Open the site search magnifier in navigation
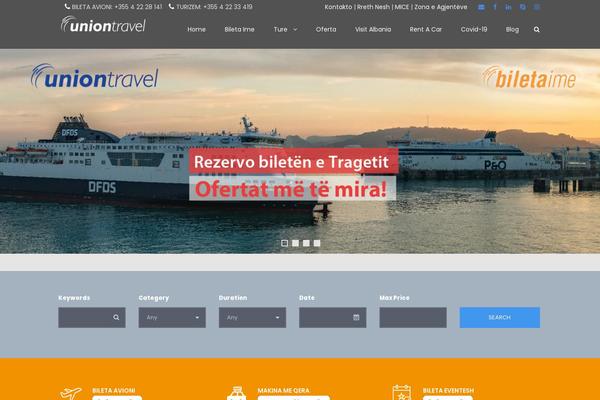Screen dimensions: 600x400 coord(536,29)
